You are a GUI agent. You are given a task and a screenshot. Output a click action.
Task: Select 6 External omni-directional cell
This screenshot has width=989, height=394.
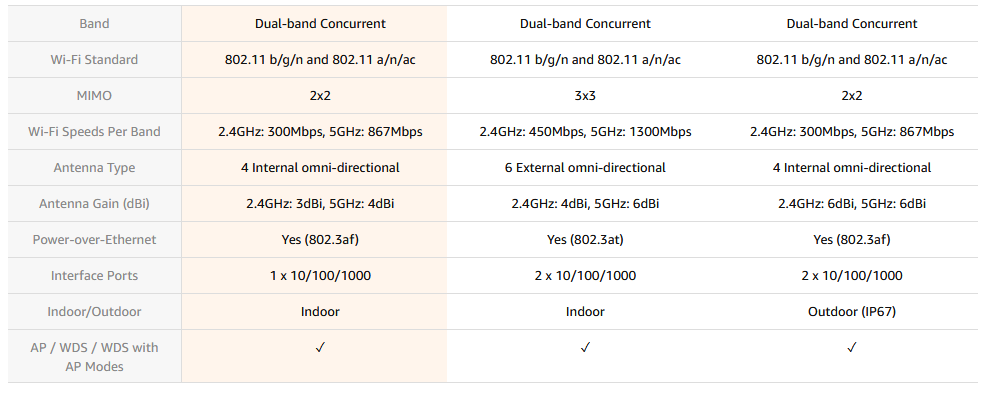tap(585, 168)
